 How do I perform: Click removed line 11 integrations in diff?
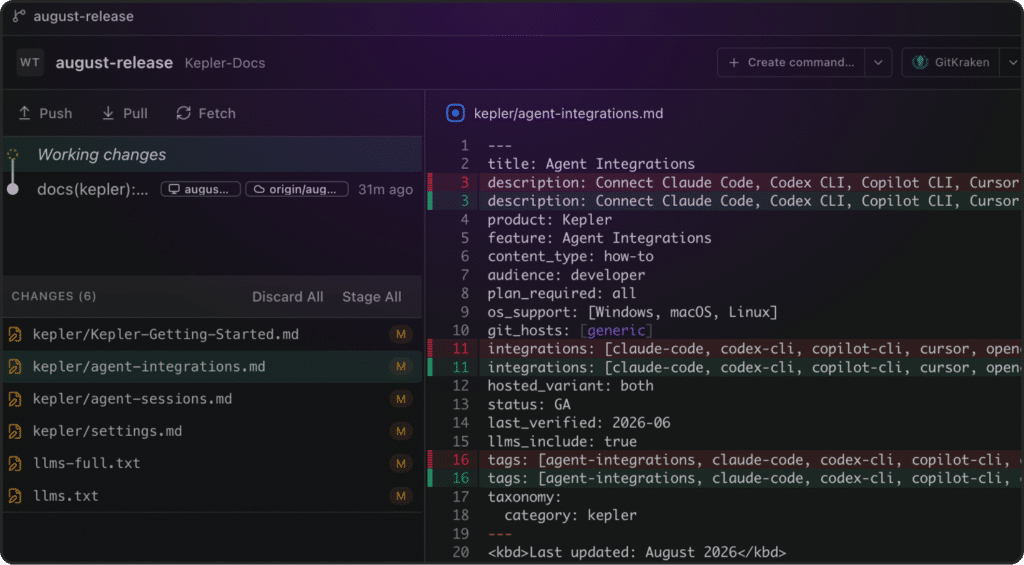[x=725, y=349]
